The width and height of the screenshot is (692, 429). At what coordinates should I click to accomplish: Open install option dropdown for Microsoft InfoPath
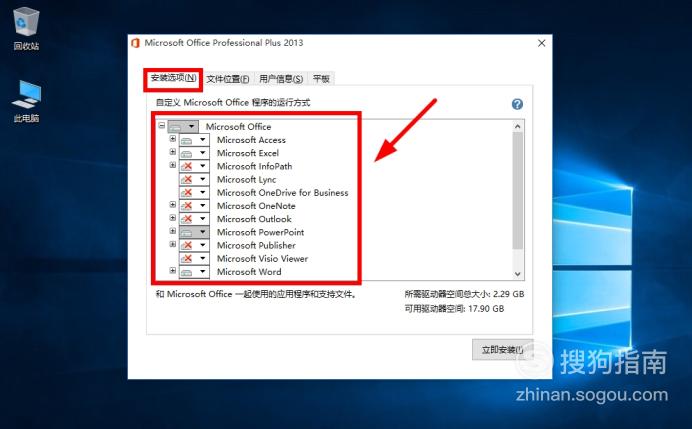pyautogui.click(x=203, y=166)
